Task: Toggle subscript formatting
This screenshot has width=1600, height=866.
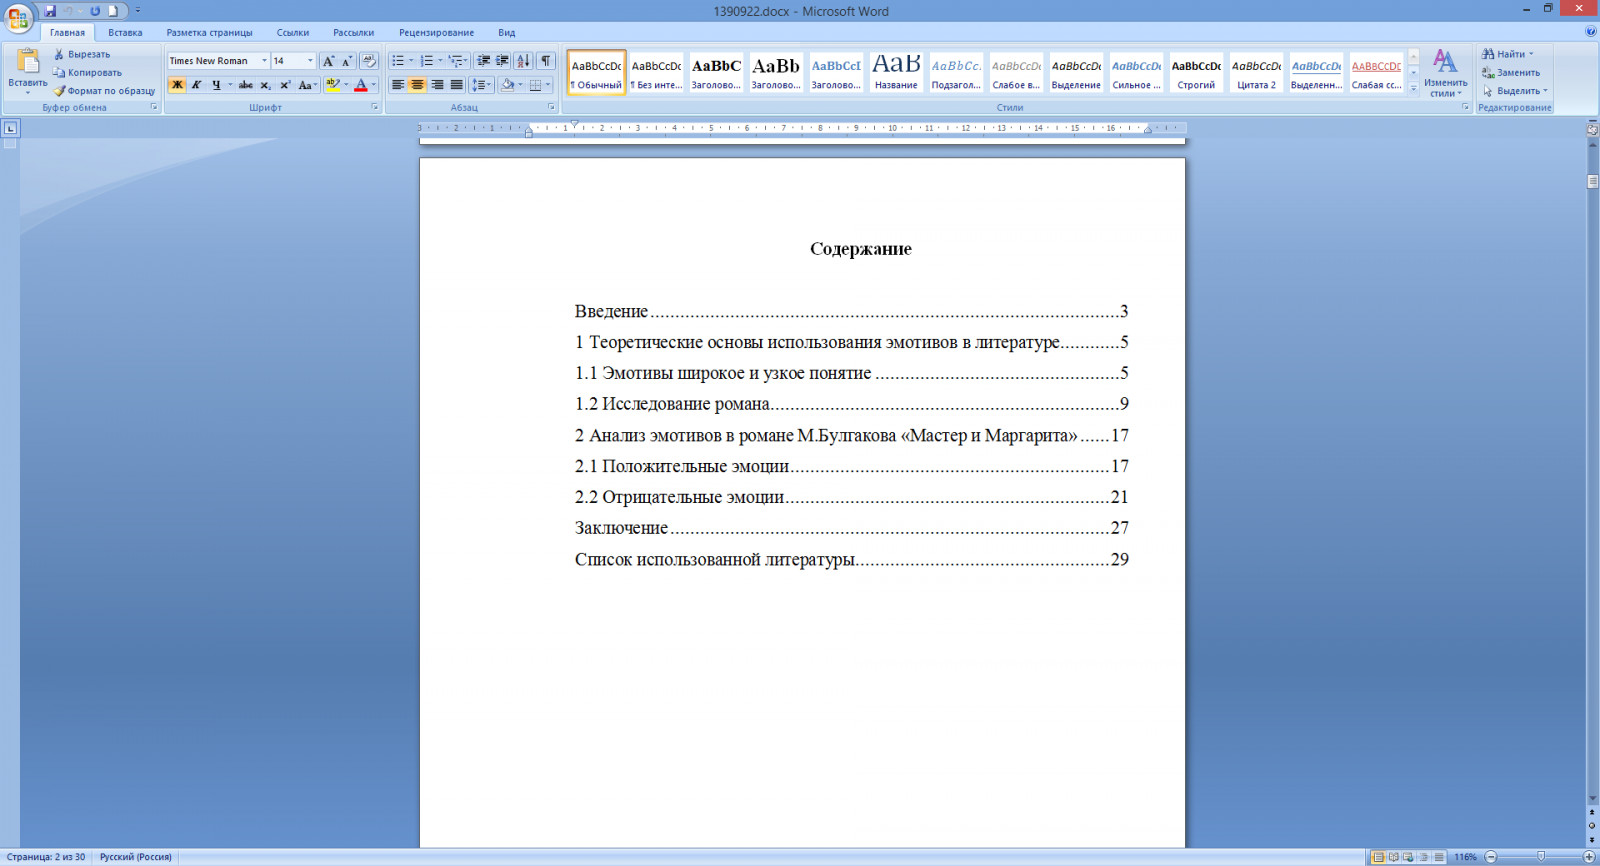Action: 265,85
